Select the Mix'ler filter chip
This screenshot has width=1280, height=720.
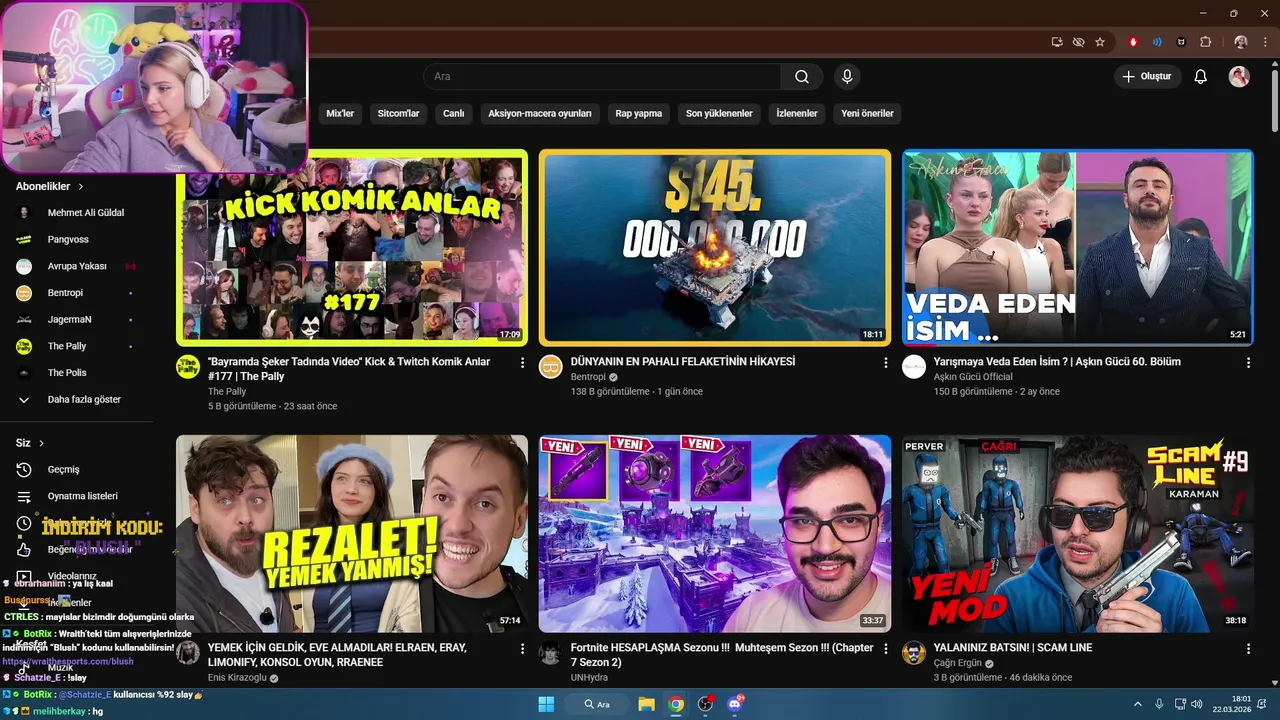(x=340, y=113)
